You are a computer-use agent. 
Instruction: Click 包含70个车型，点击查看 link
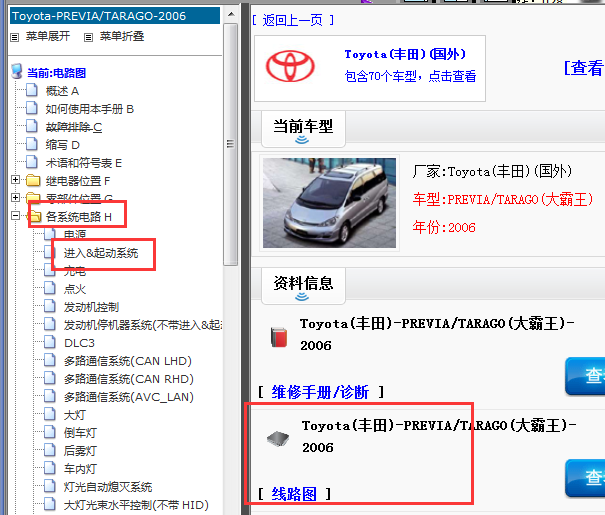(x=410, y=76)
